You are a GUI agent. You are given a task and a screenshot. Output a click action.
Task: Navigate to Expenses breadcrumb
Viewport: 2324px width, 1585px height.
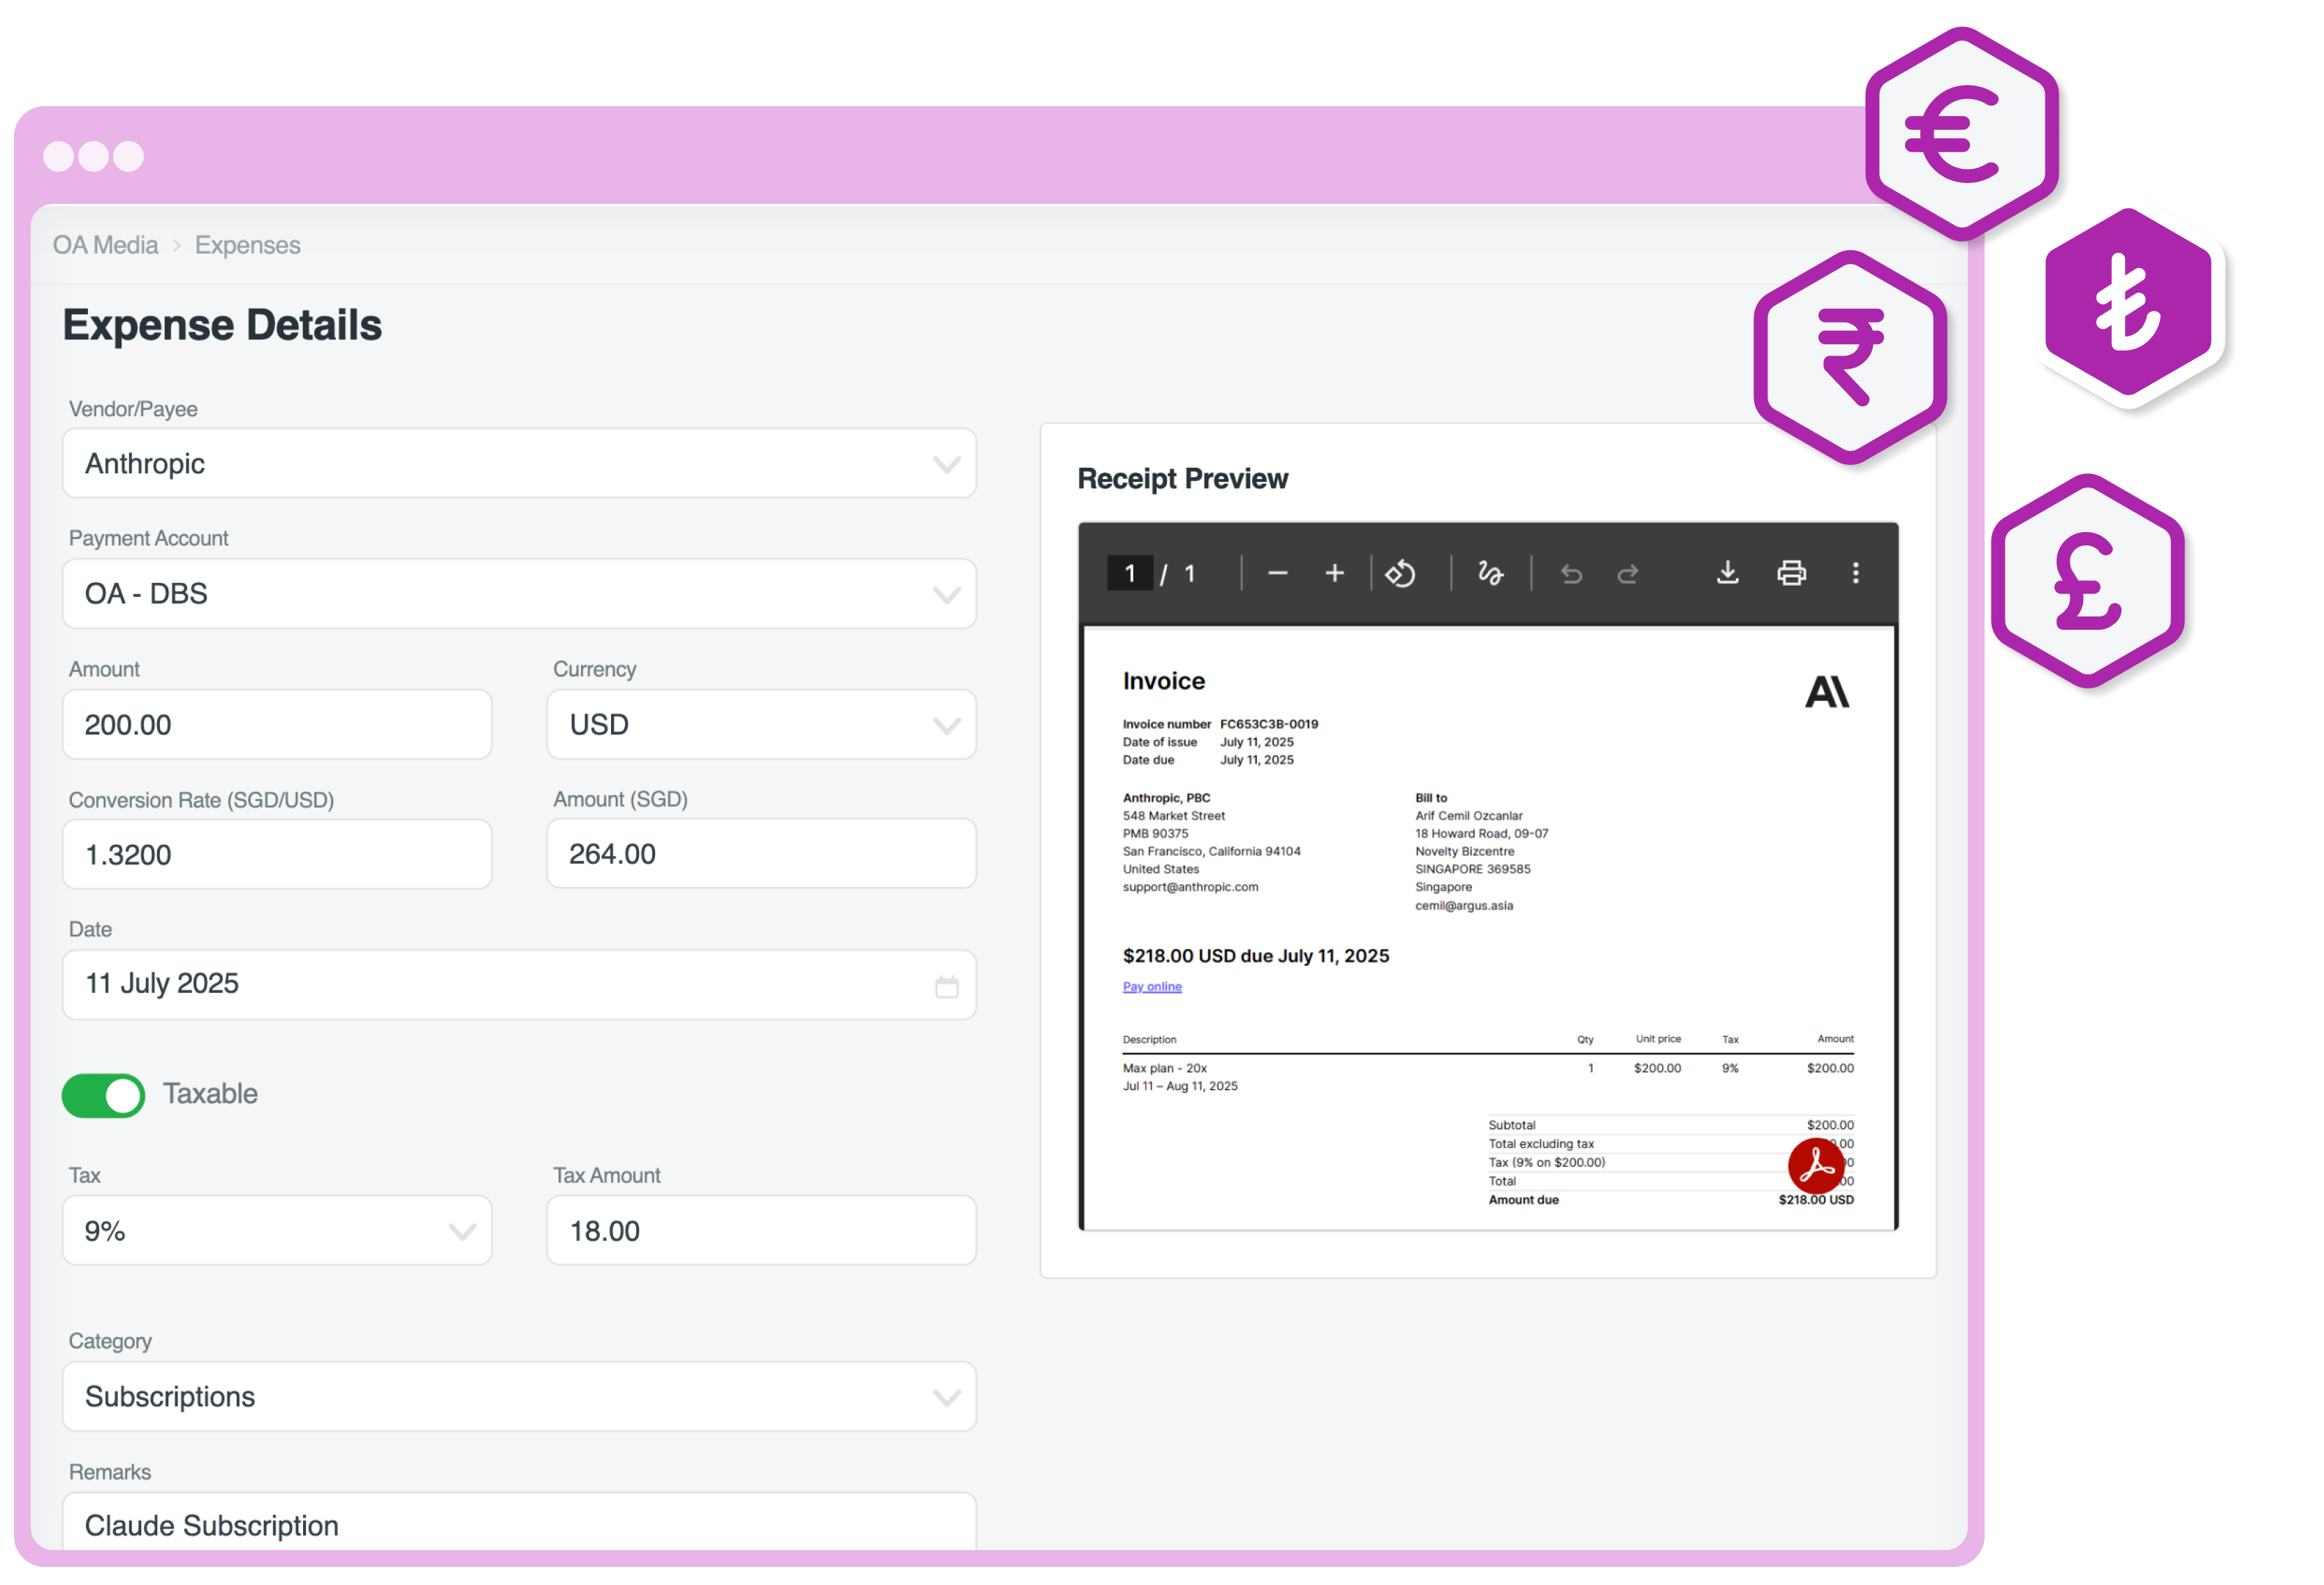tap(247, 245)
